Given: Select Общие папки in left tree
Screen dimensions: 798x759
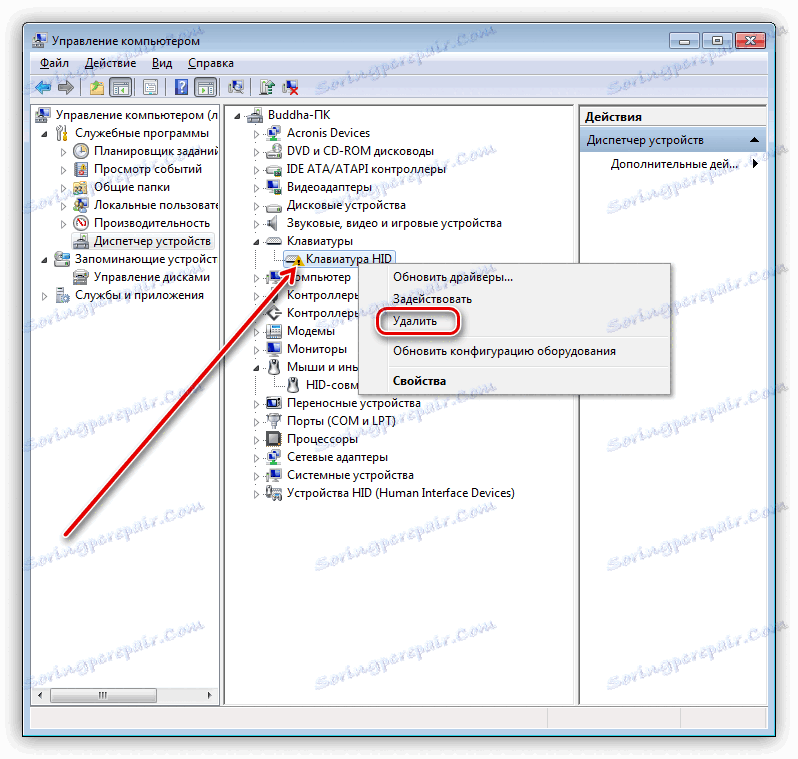Looking at the screenshot, I should [x=132, y=187].
